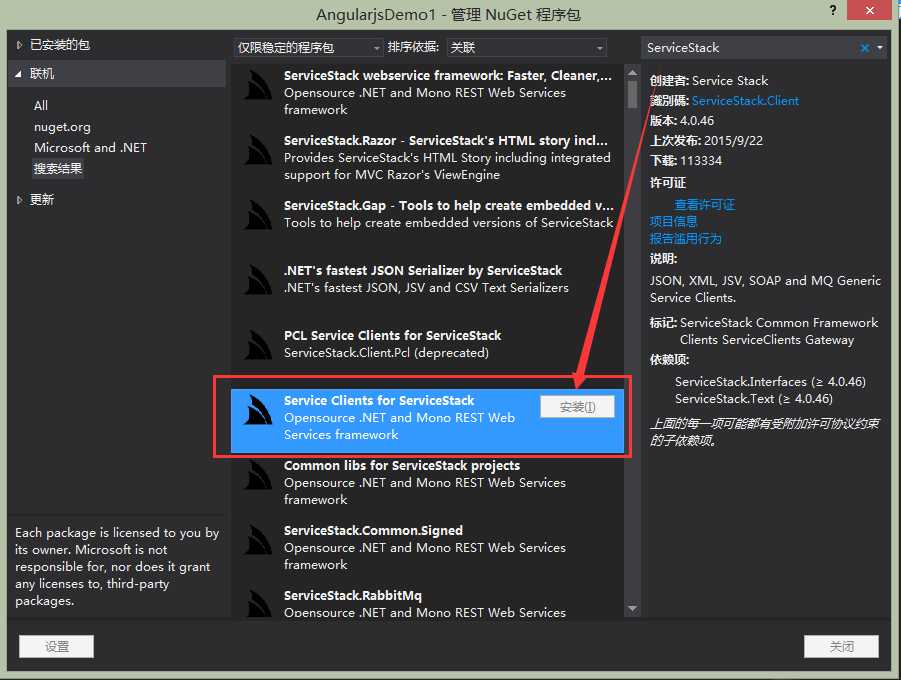Click the 版本 4.0.46 version text

[682, 121]
